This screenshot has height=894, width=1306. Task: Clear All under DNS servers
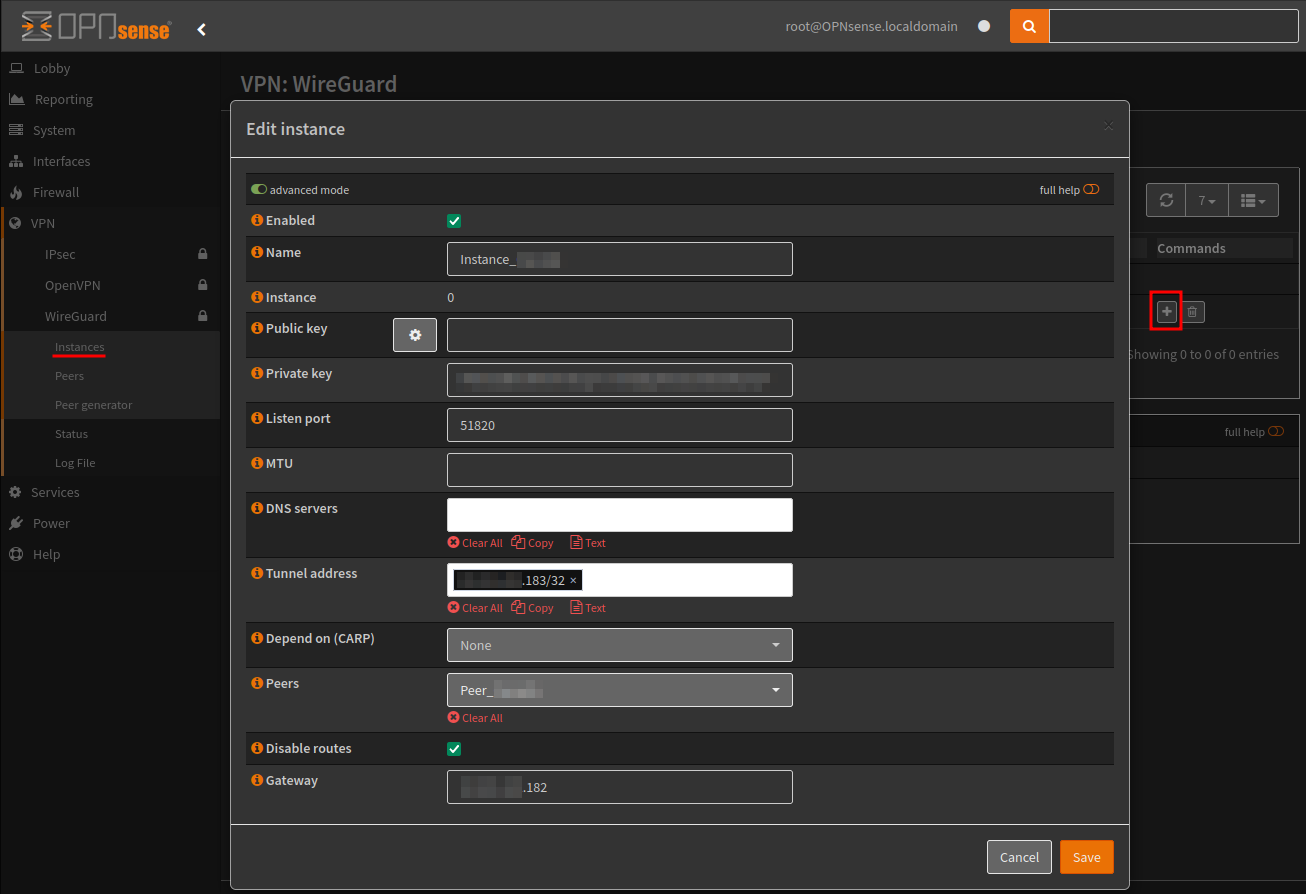click(x=475, y=543)
